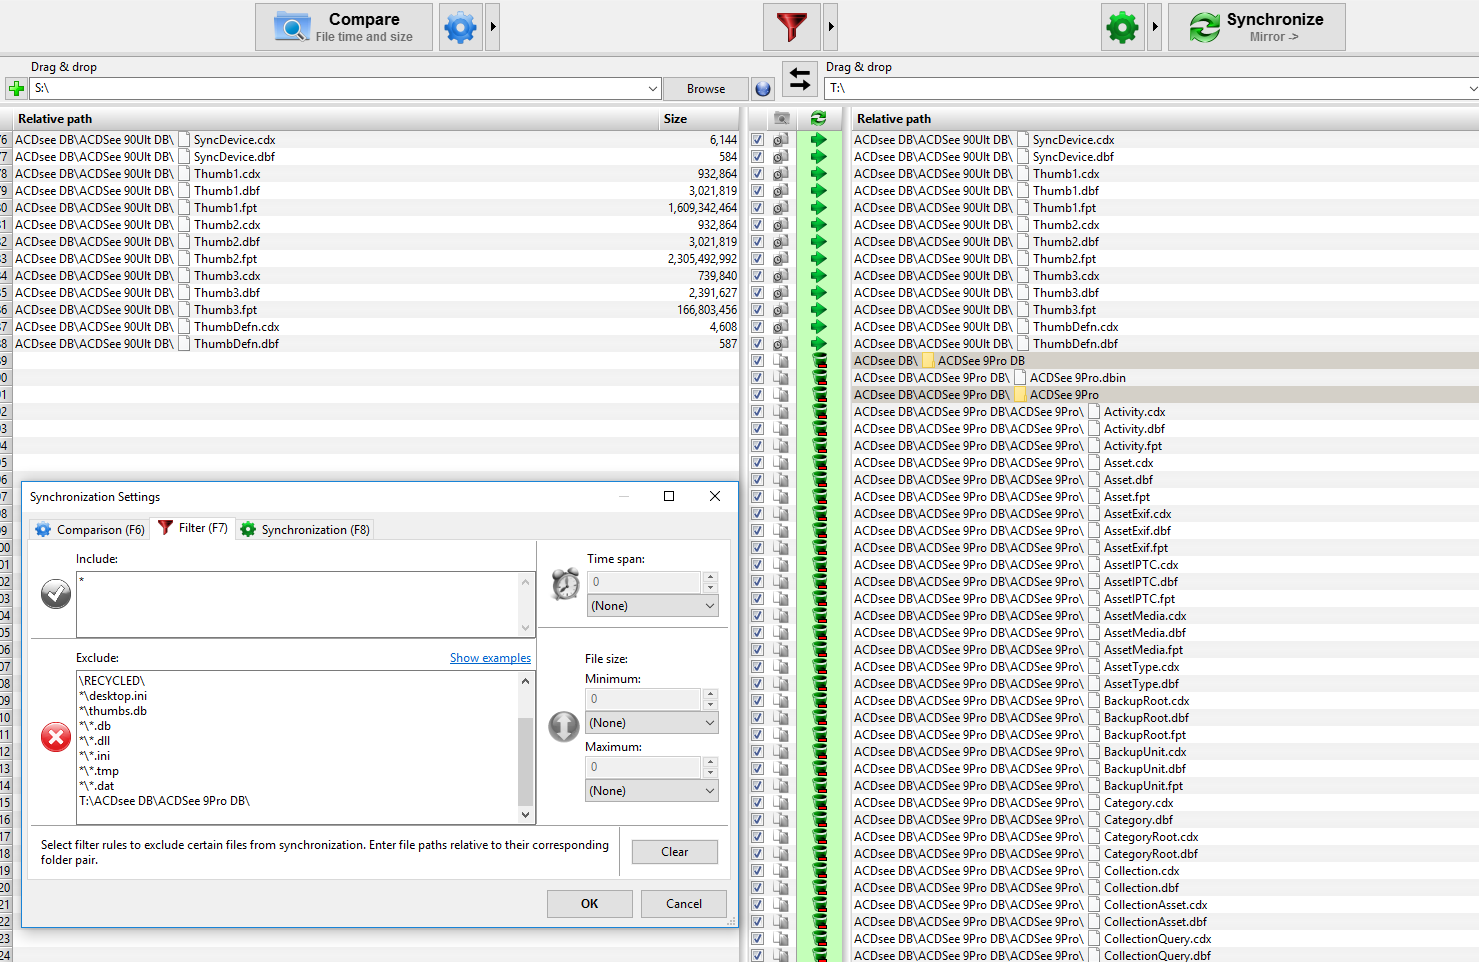Click the Time span stopwatch icon

pyautogui.click(x=565, y=584)
